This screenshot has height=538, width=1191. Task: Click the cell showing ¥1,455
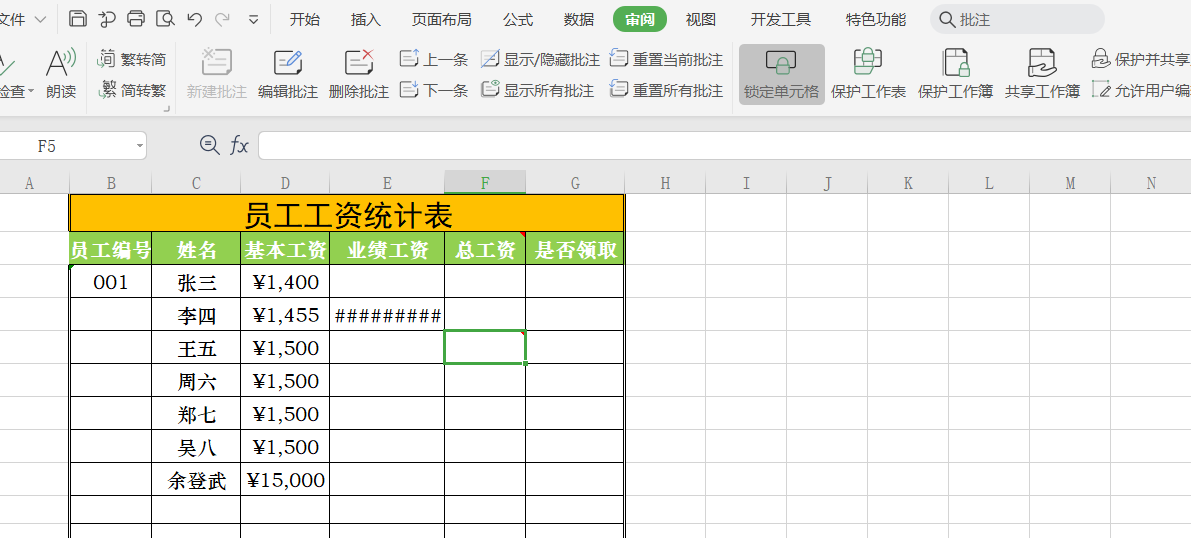click(x=285, y=315)
